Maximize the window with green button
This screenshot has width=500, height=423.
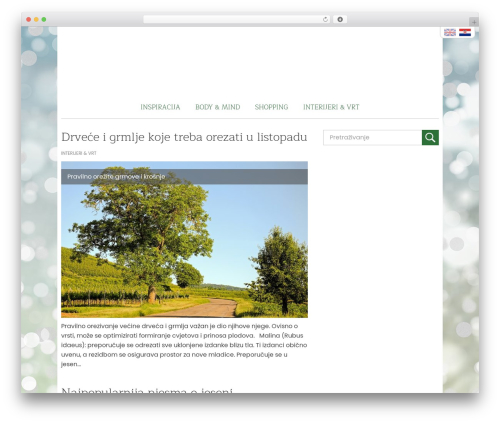[44, 19]
